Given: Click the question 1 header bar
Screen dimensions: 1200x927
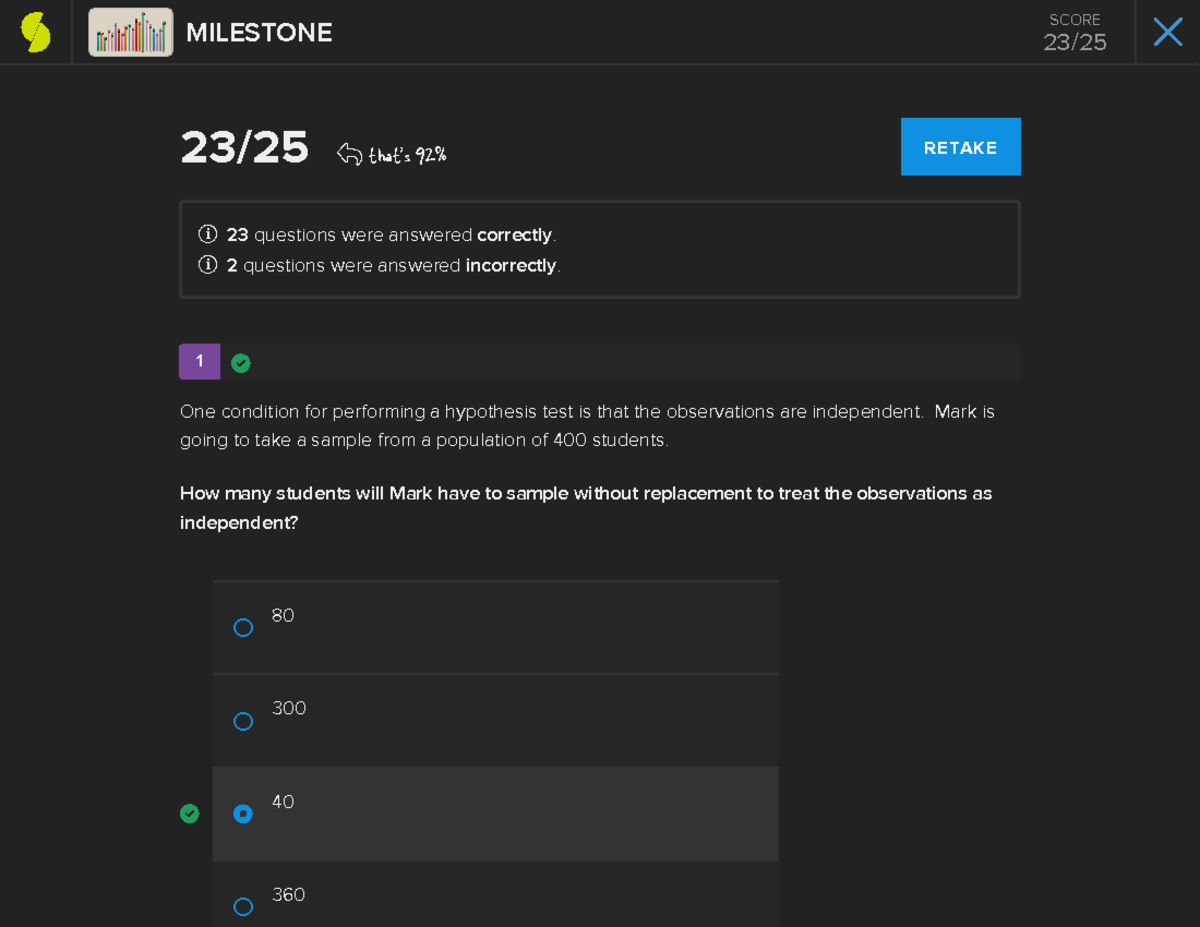Looking at the screenshot, I should (x=600, y=362).
